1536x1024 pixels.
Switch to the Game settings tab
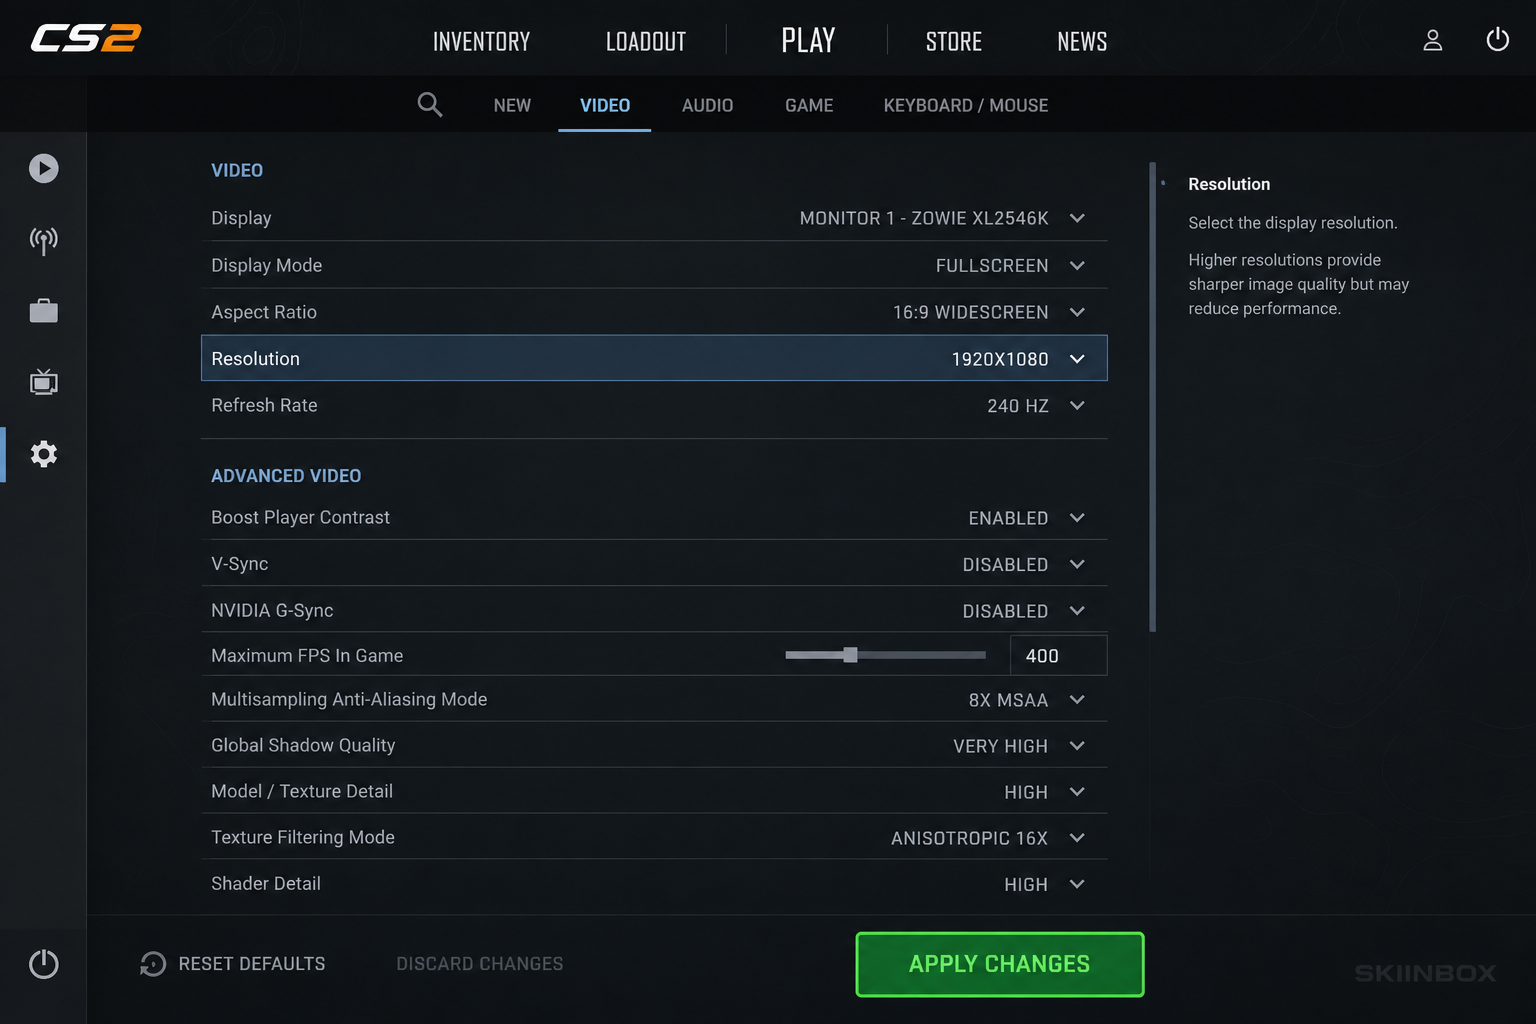[x=809, y=105]
